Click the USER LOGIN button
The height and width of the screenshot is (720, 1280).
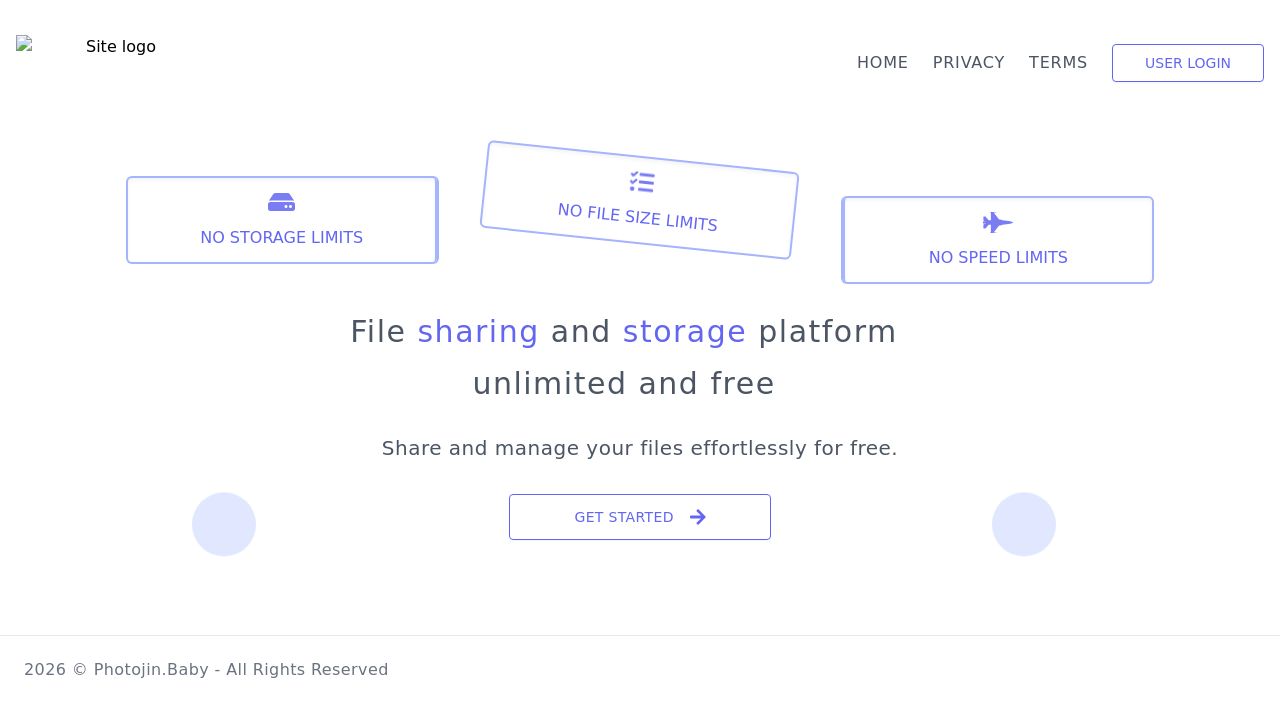click(x=1188, y=63)
